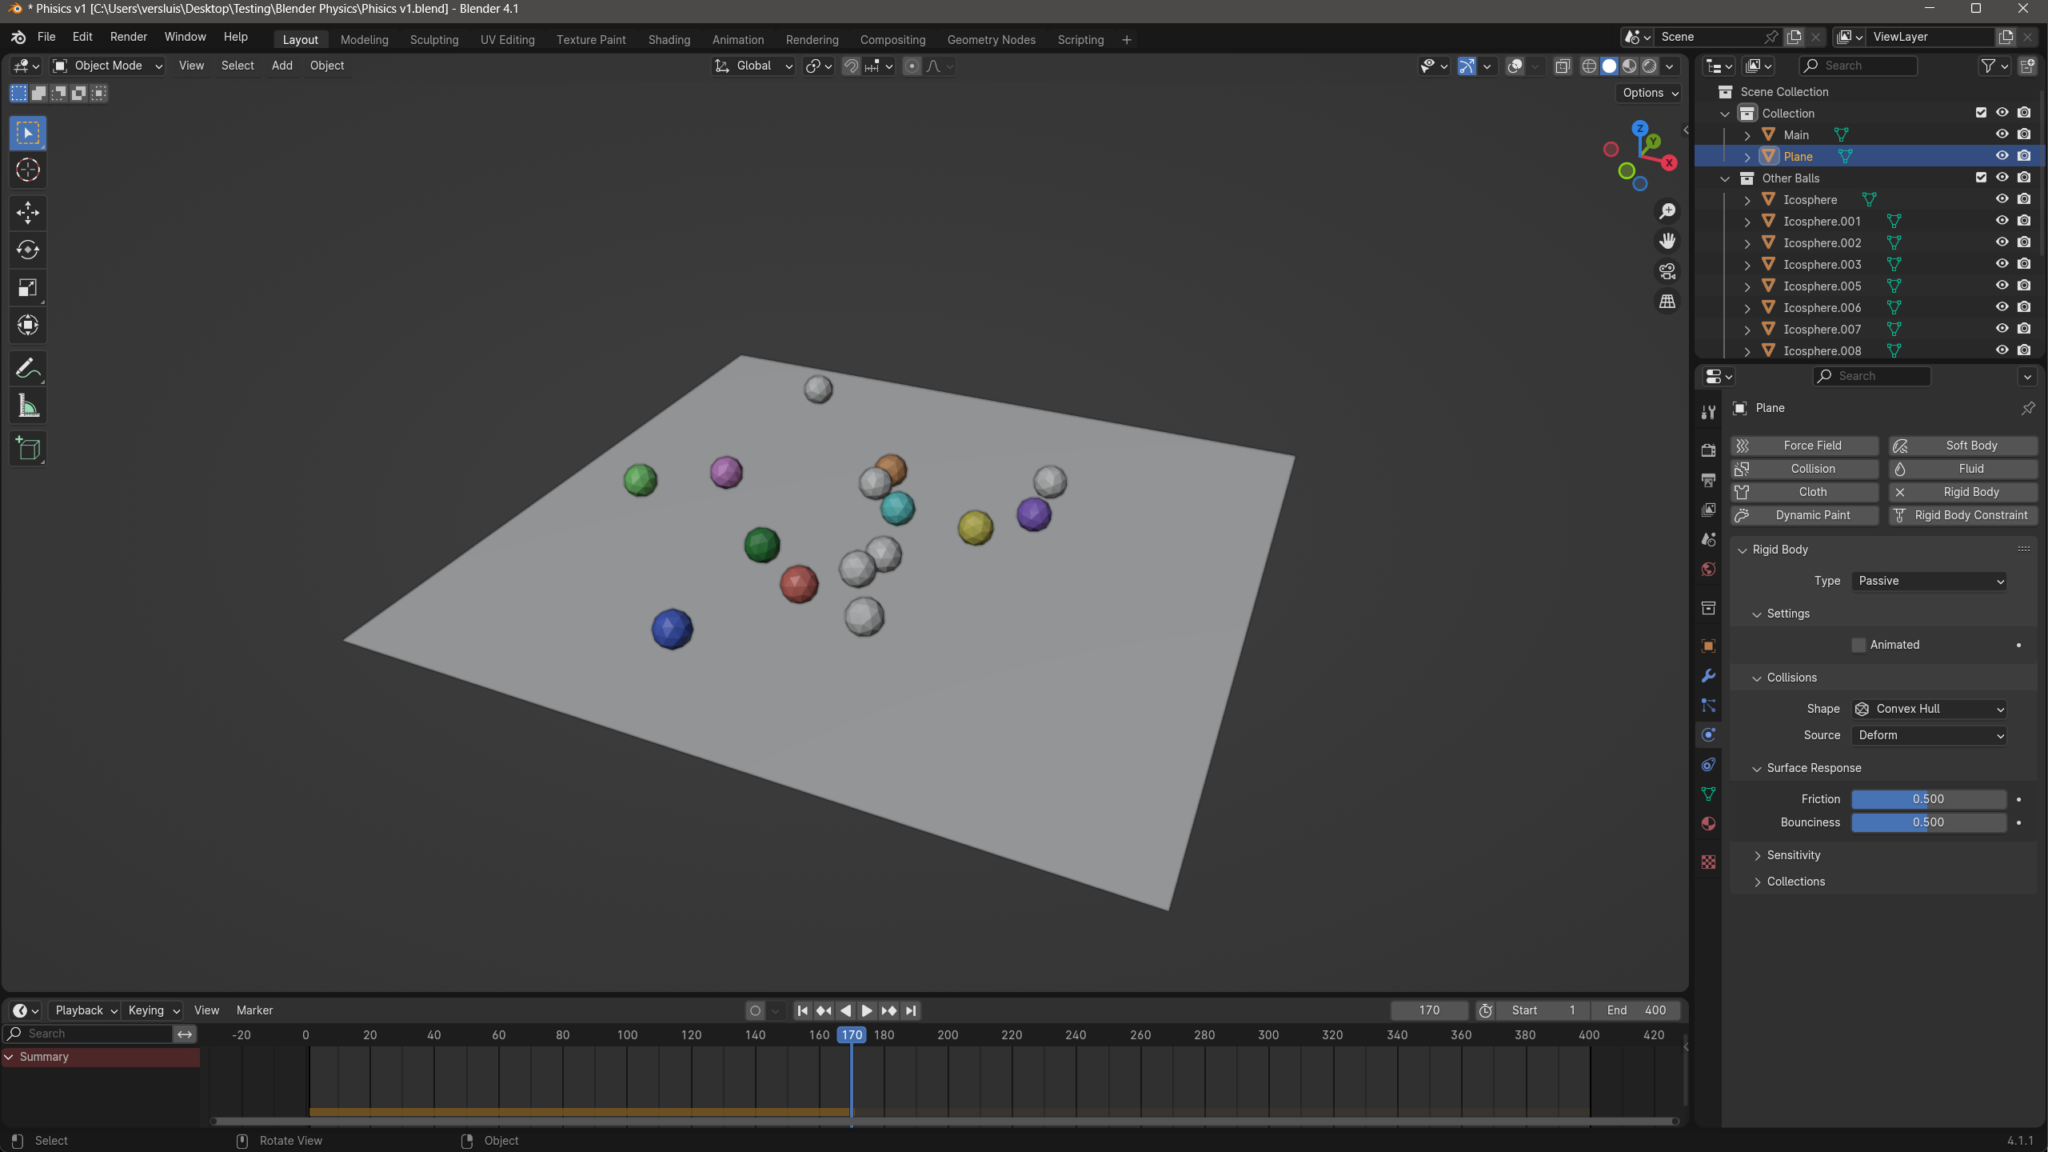Click the Rigid Body Constraint button
Image resolution: width=2048 pixels, height=1152 pixels.
point(1961,515)
